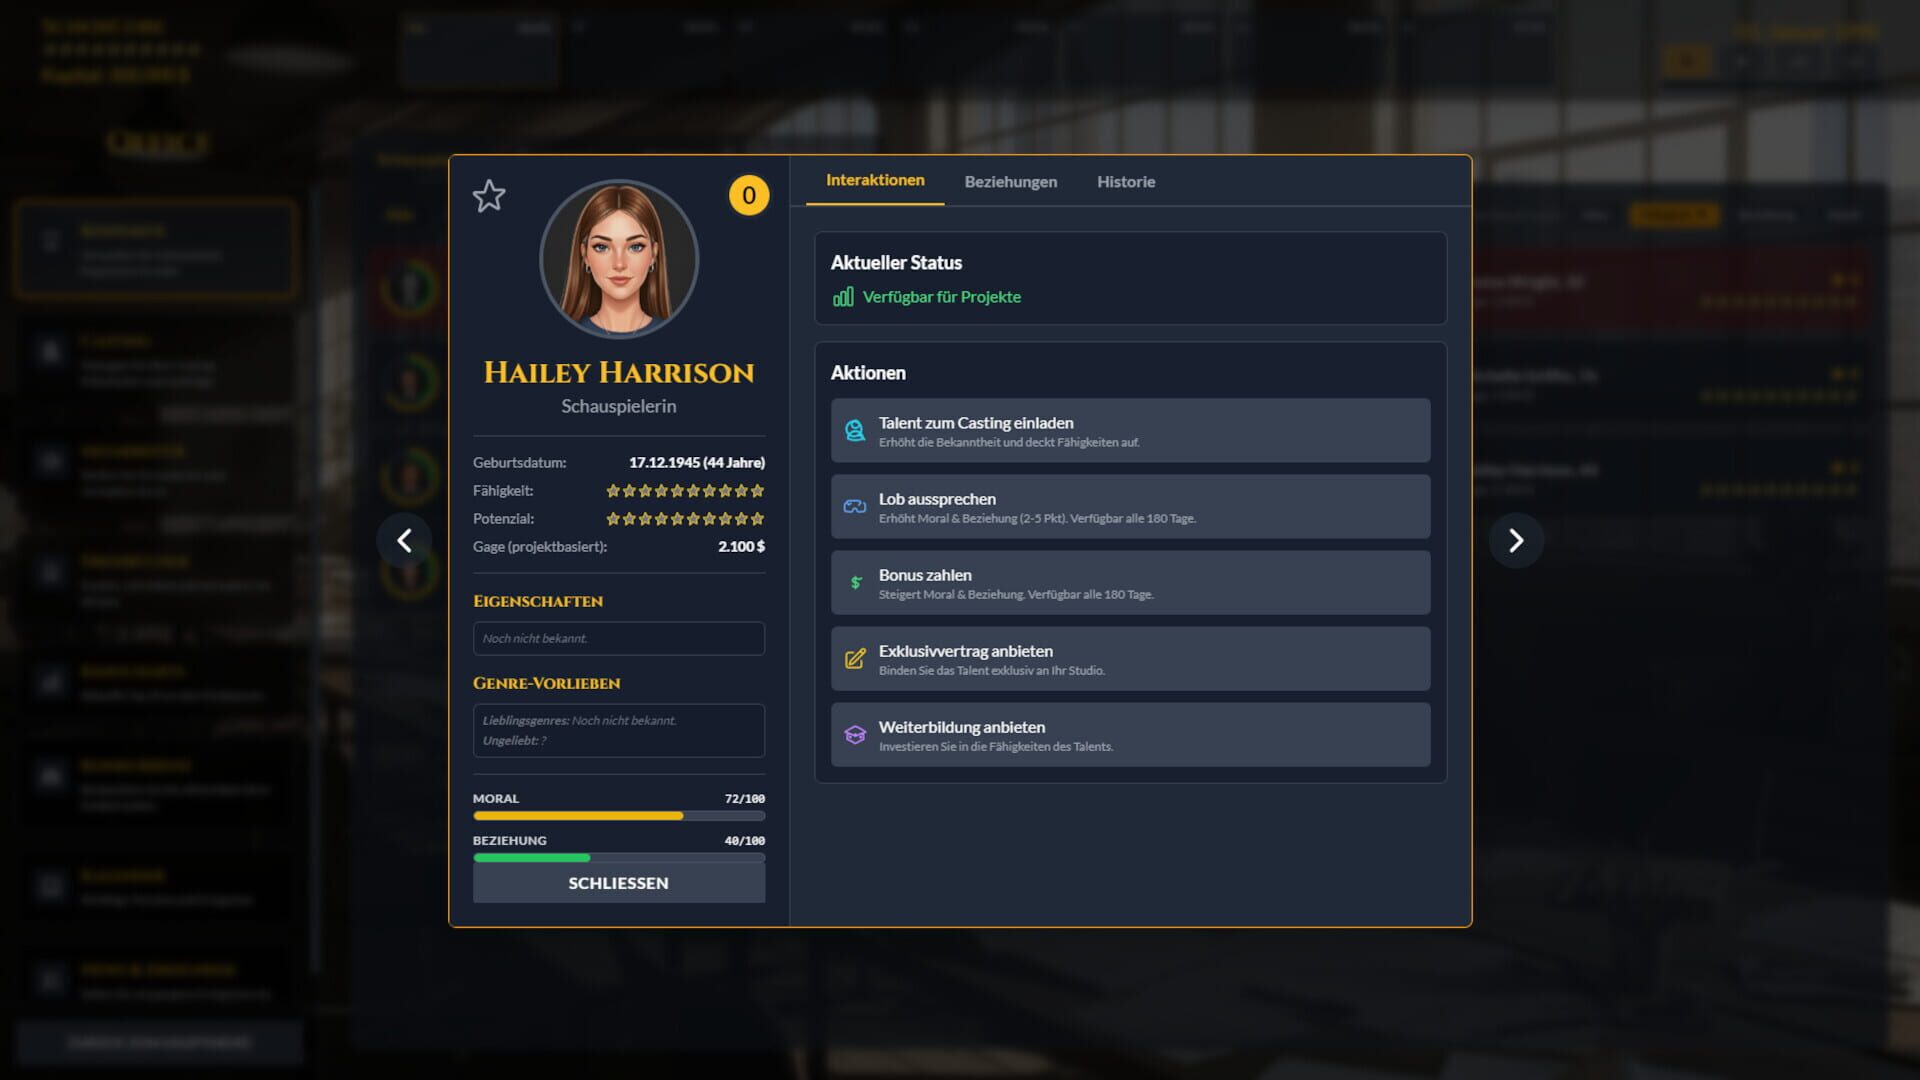Click the pen icon for Exklusivvertrag anbieten

tap(854, 658)
